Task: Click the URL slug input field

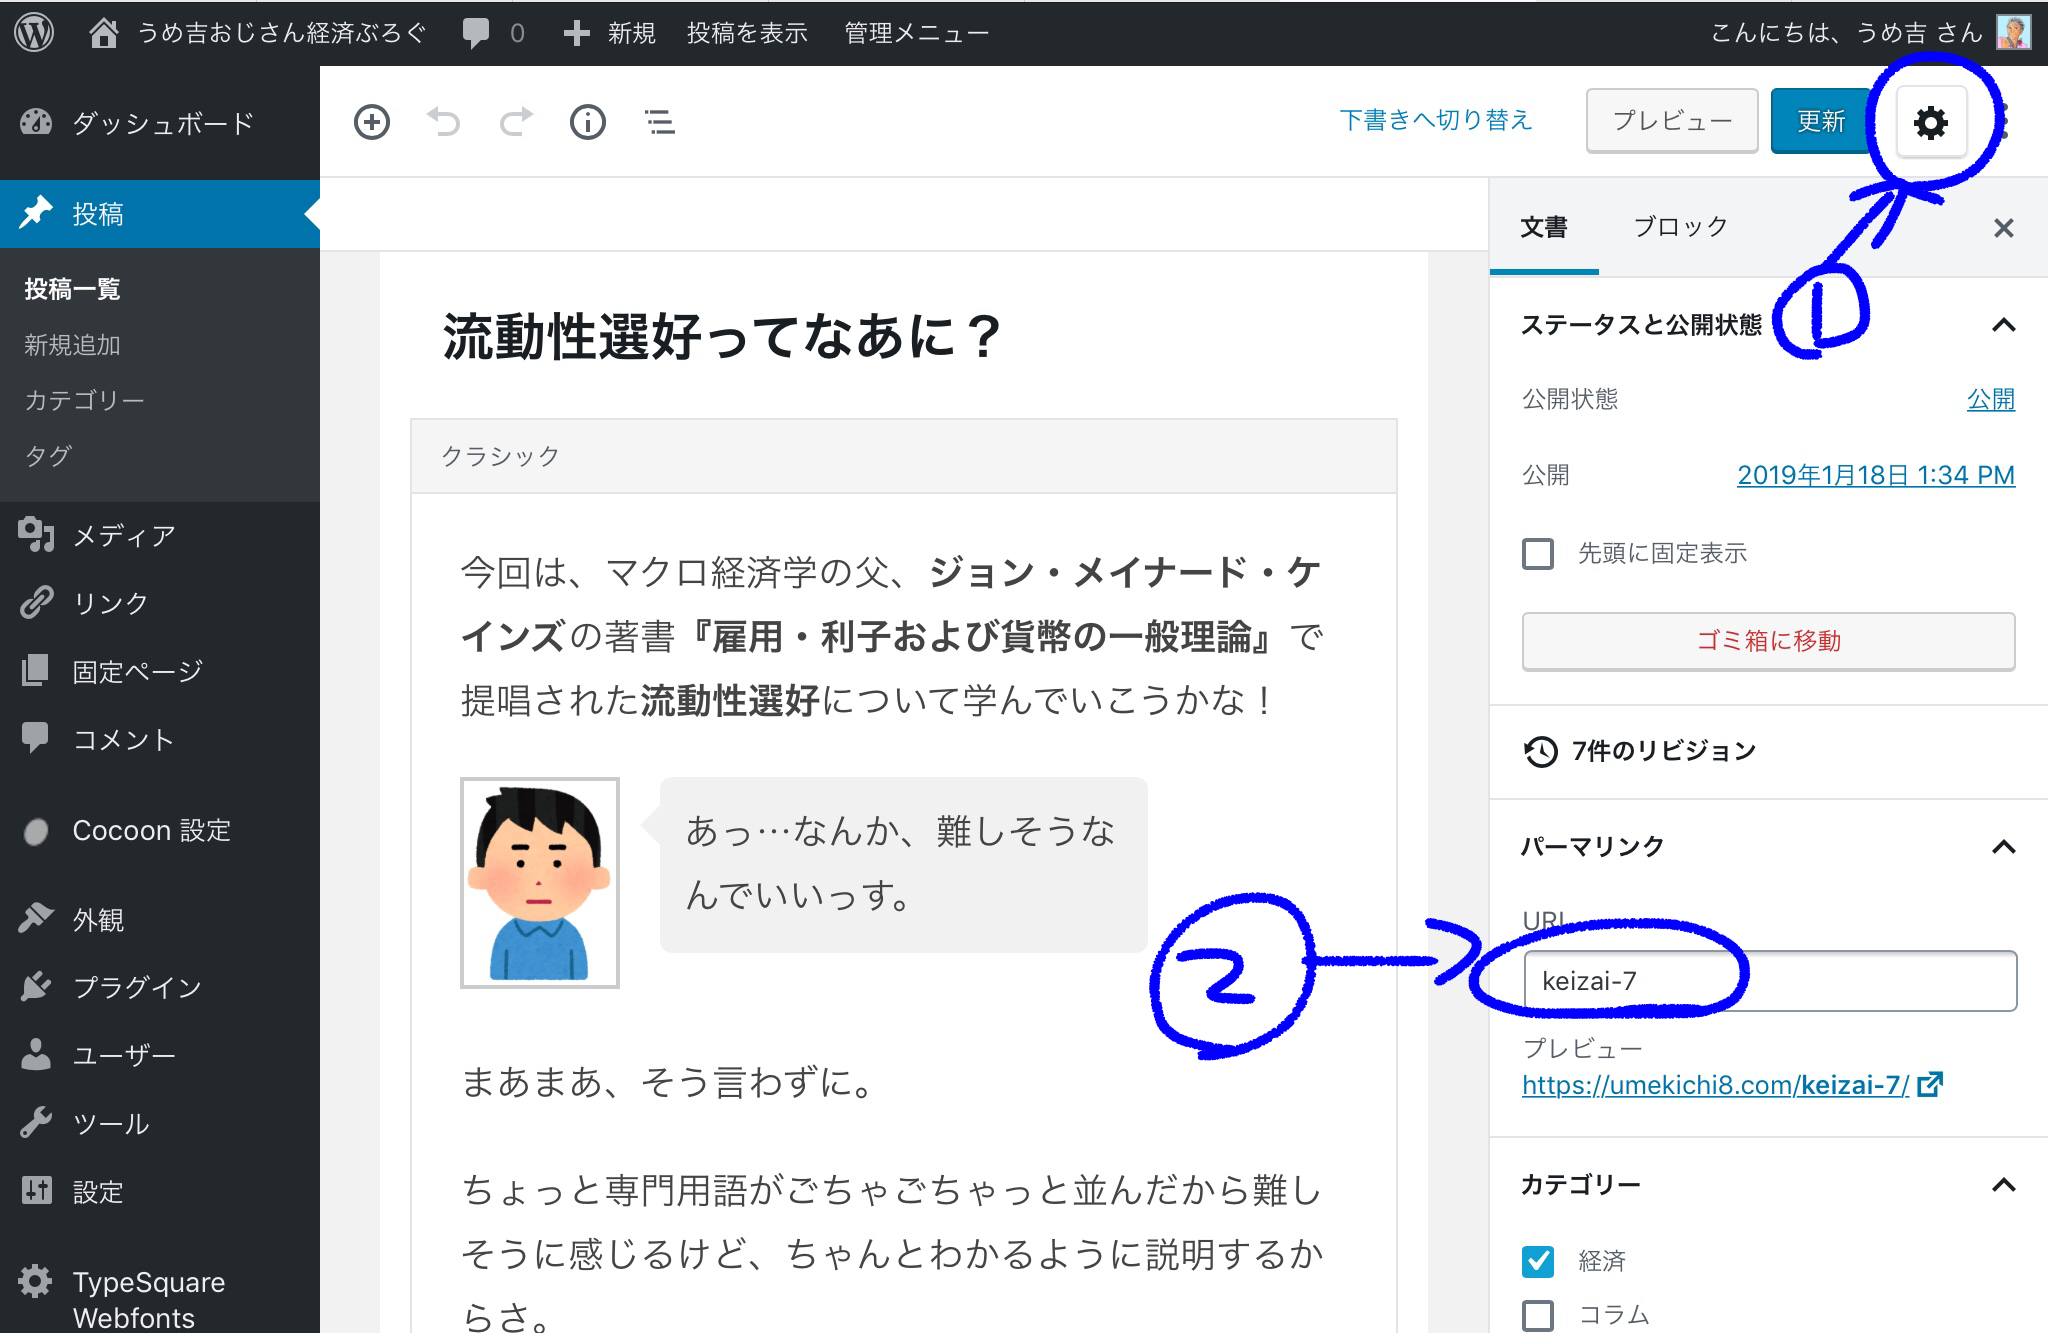Action: (1770, 981)
